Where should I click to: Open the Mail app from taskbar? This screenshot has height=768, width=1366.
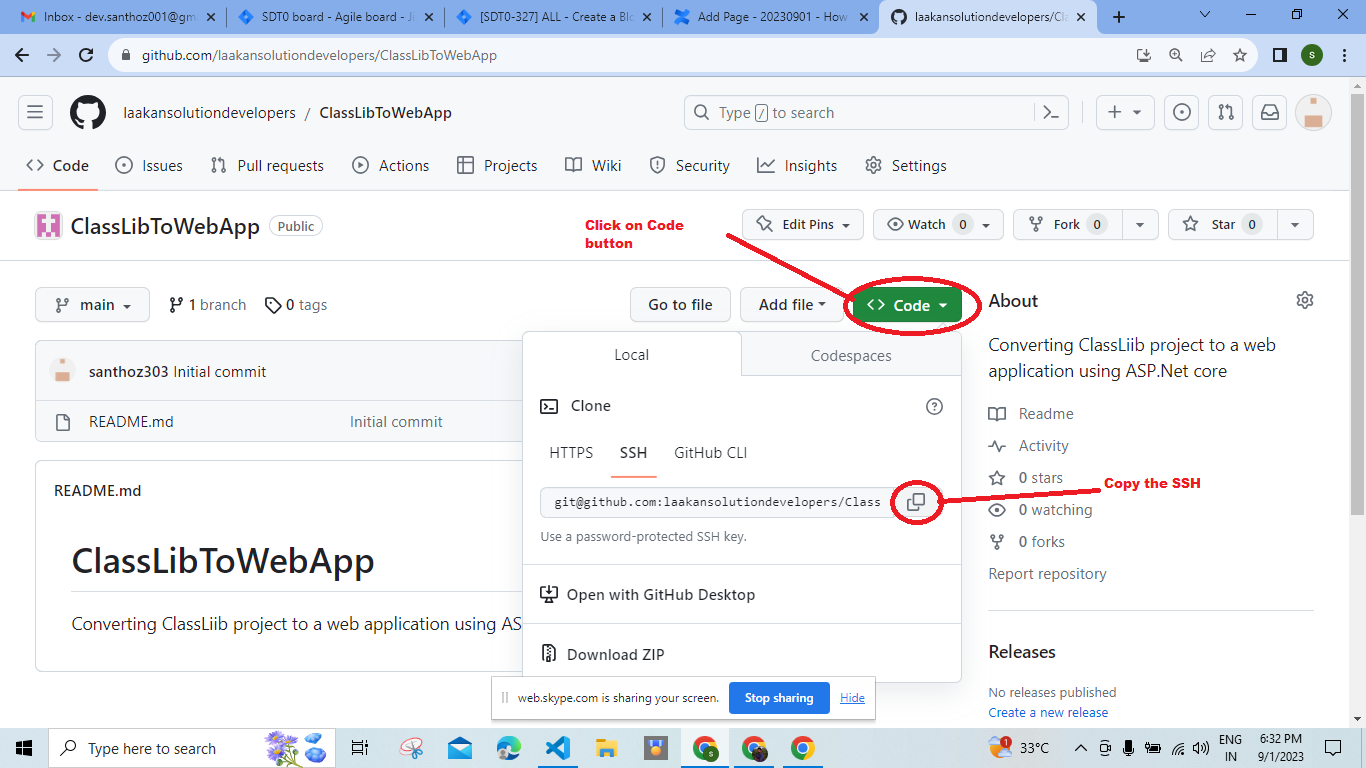tap(460, 748)
